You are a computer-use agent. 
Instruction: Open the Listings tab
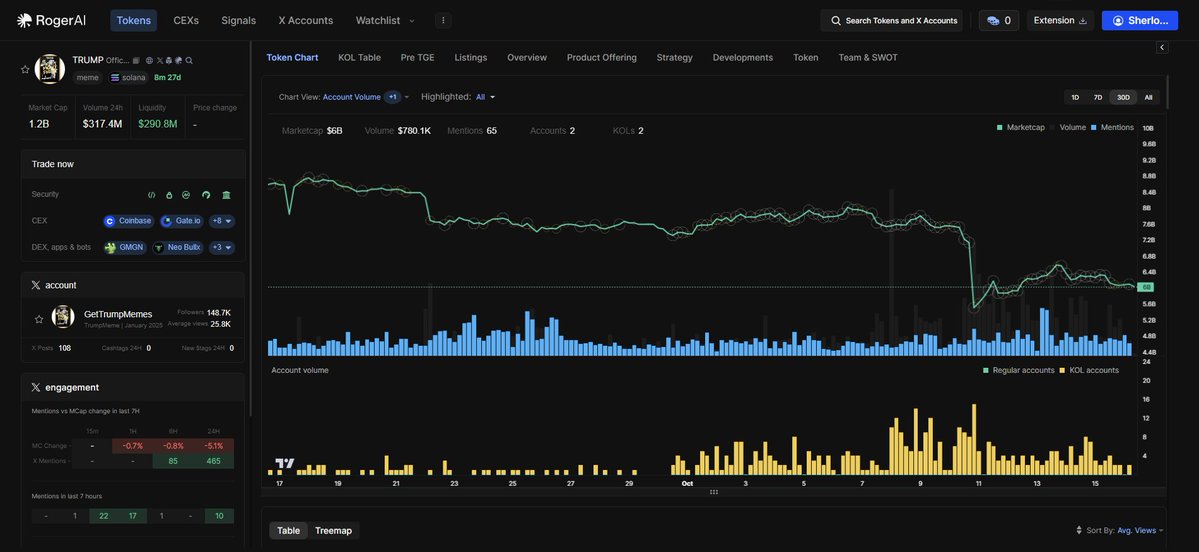pos(470,57)
